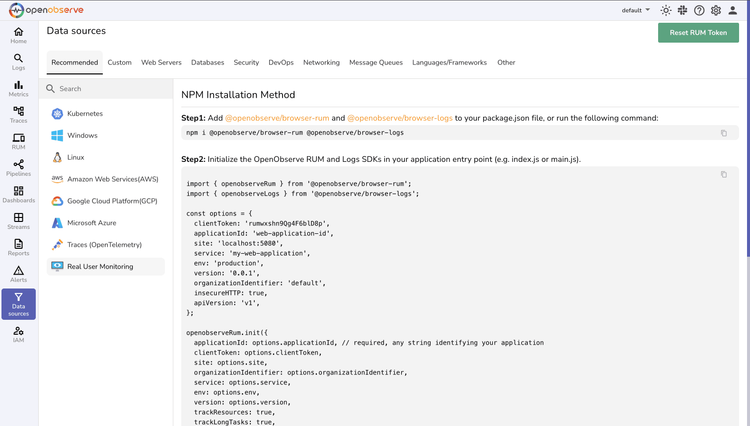Open Reports in sidebar

pyautogui.click(x=18, y=248)
